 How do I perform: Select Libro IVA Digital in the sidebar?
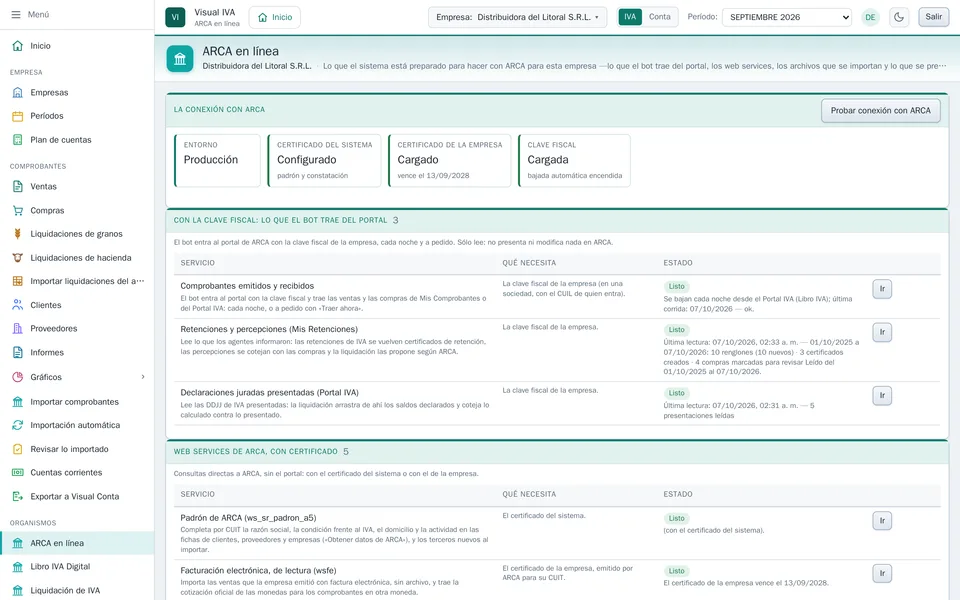pyautogui.click(x=77, y=566)
